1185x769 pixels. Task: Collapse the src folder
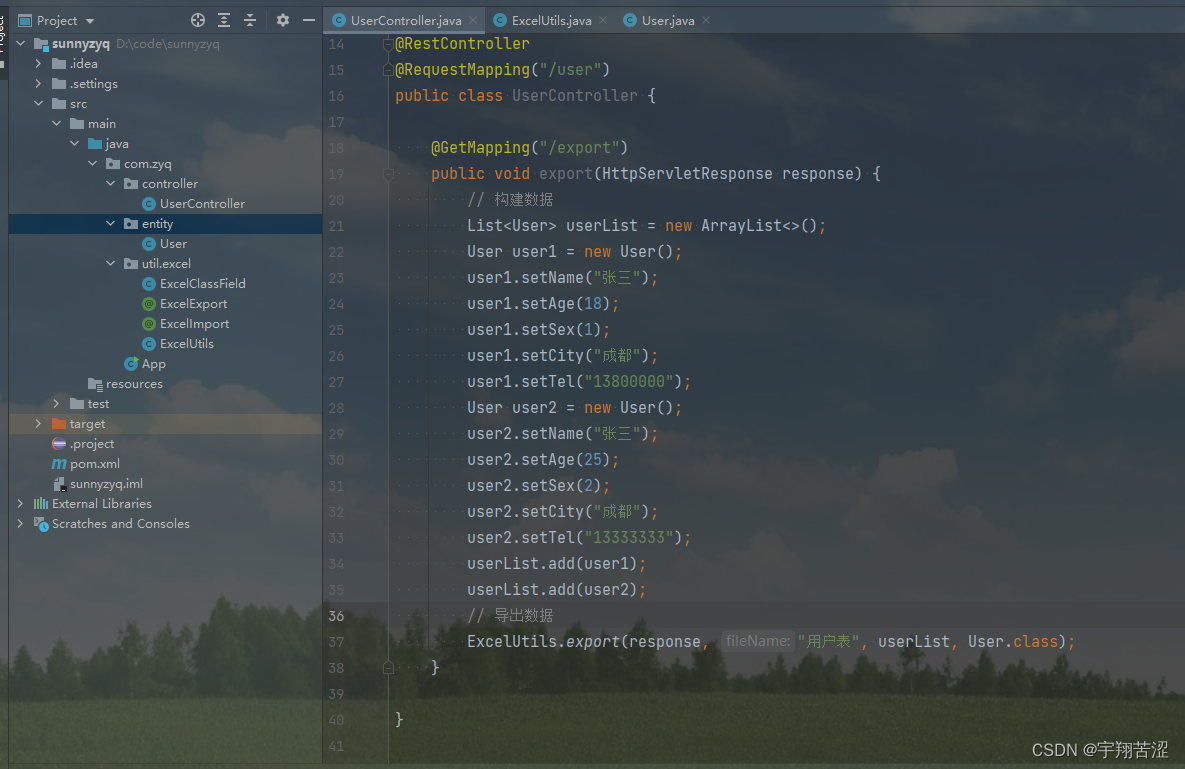pos(39,103)
